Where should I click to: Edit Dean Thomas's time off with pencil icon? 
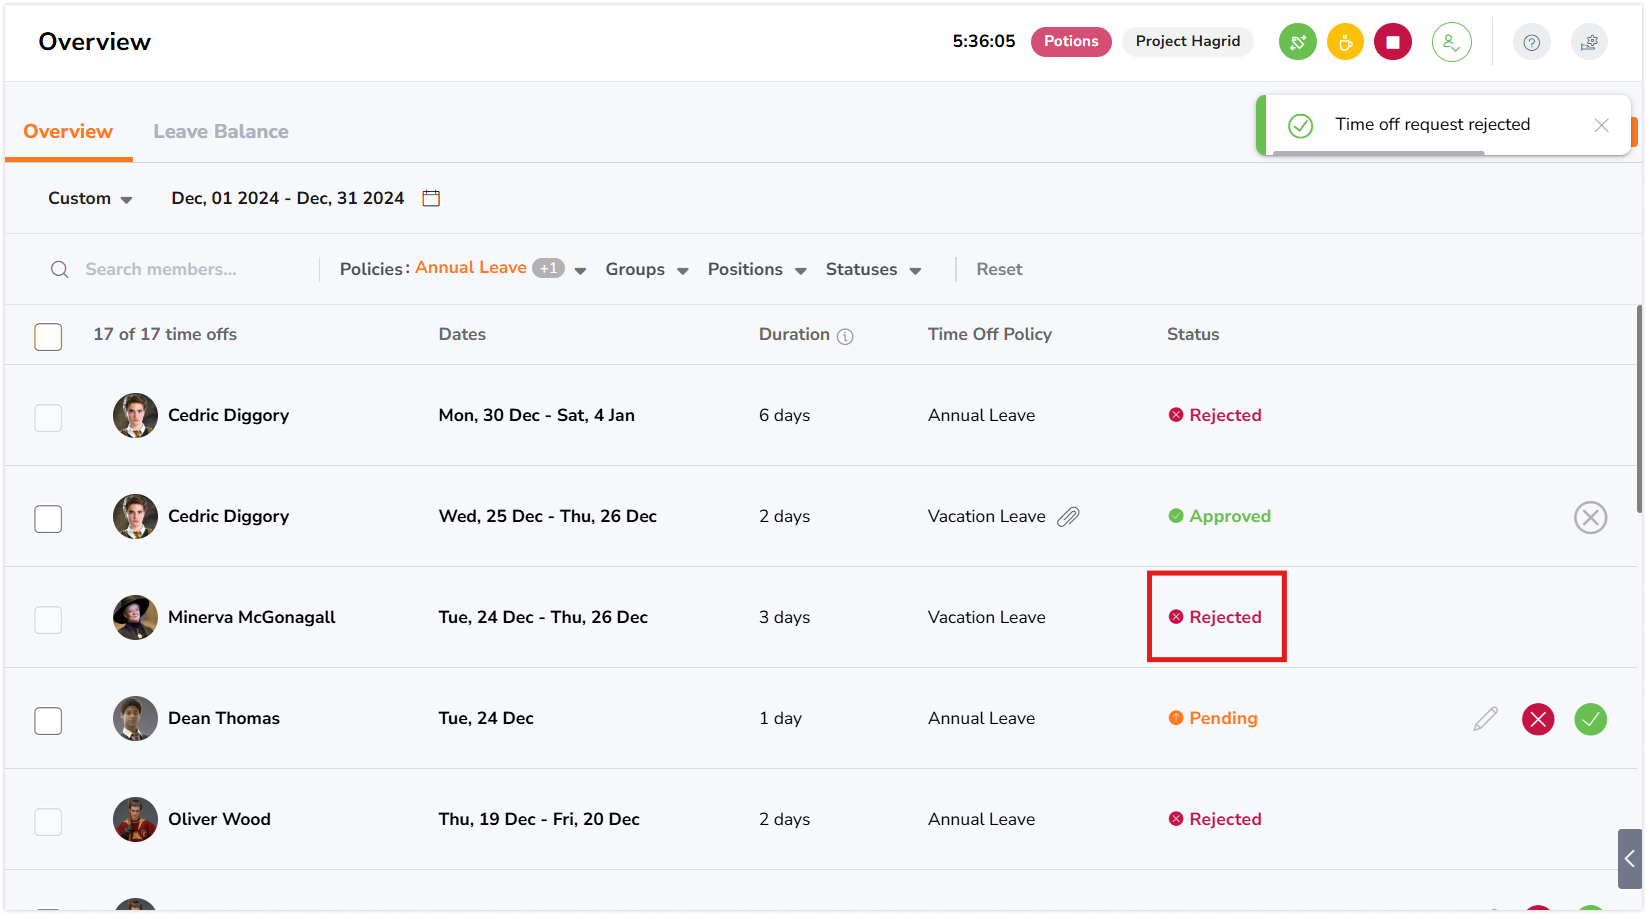click(x=1485, y=719)
